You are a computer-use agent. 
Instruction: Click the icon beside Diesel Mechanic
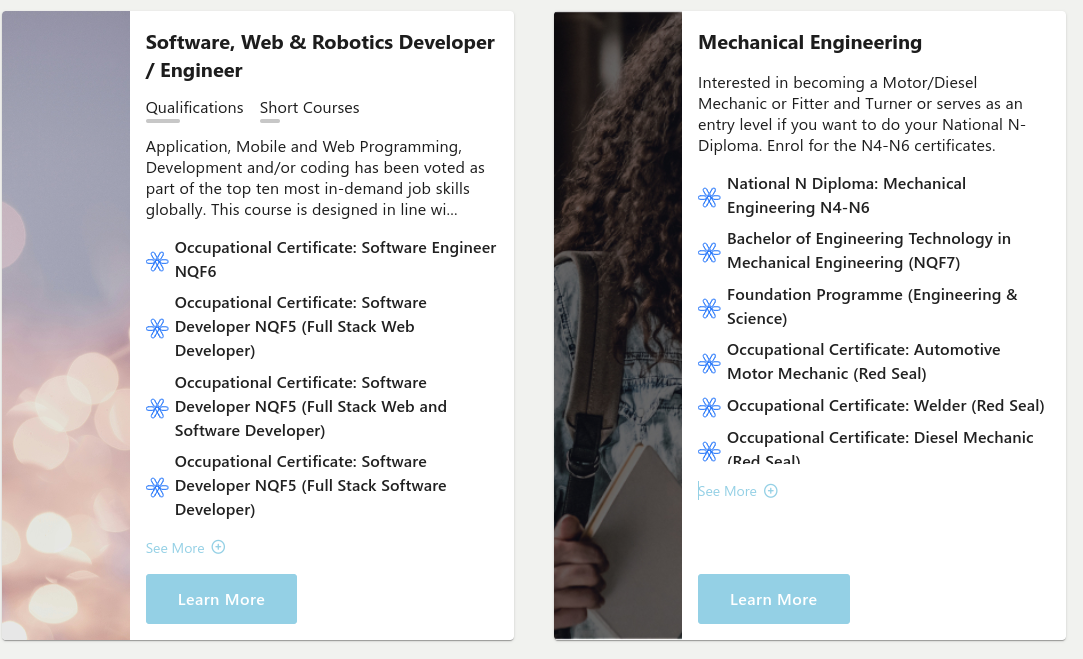click(x=709, y=451)
